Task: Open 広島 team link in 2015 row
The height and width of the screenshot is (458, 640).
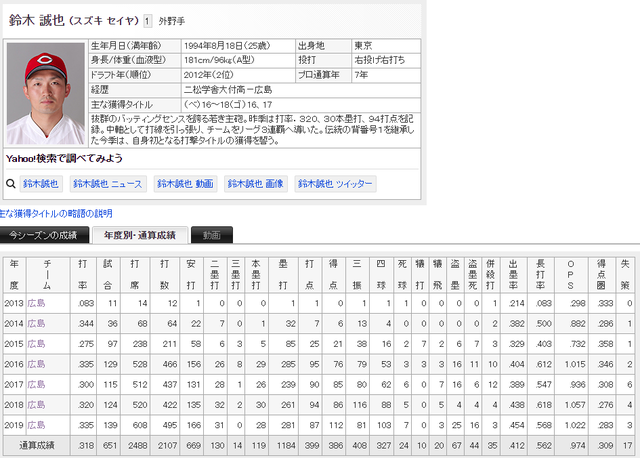Action: tap(36, 344)
